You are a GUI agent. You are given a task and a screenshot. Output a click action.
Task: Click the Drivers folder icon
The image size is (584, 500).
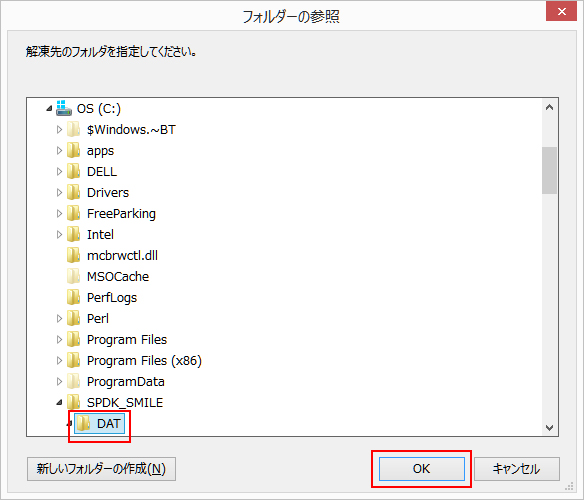point(73,193)
